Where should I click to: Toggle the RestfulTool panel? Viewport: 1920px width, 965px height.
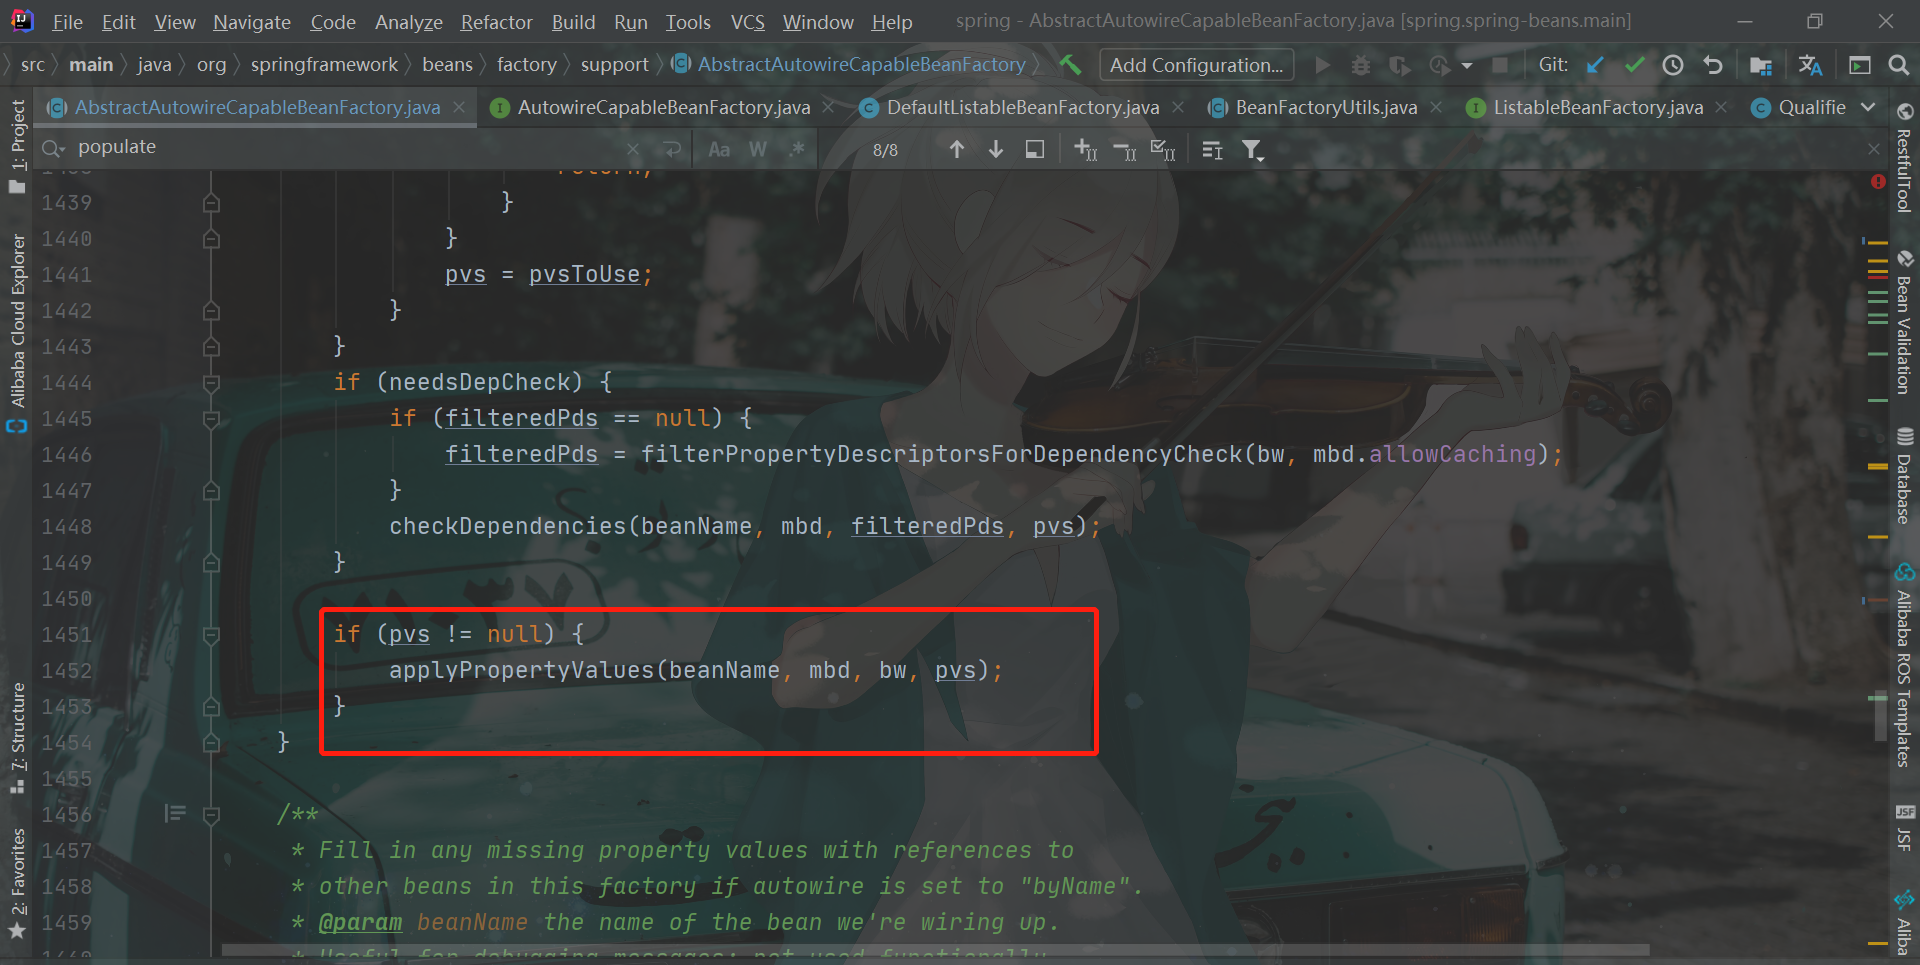(1904, 158)
